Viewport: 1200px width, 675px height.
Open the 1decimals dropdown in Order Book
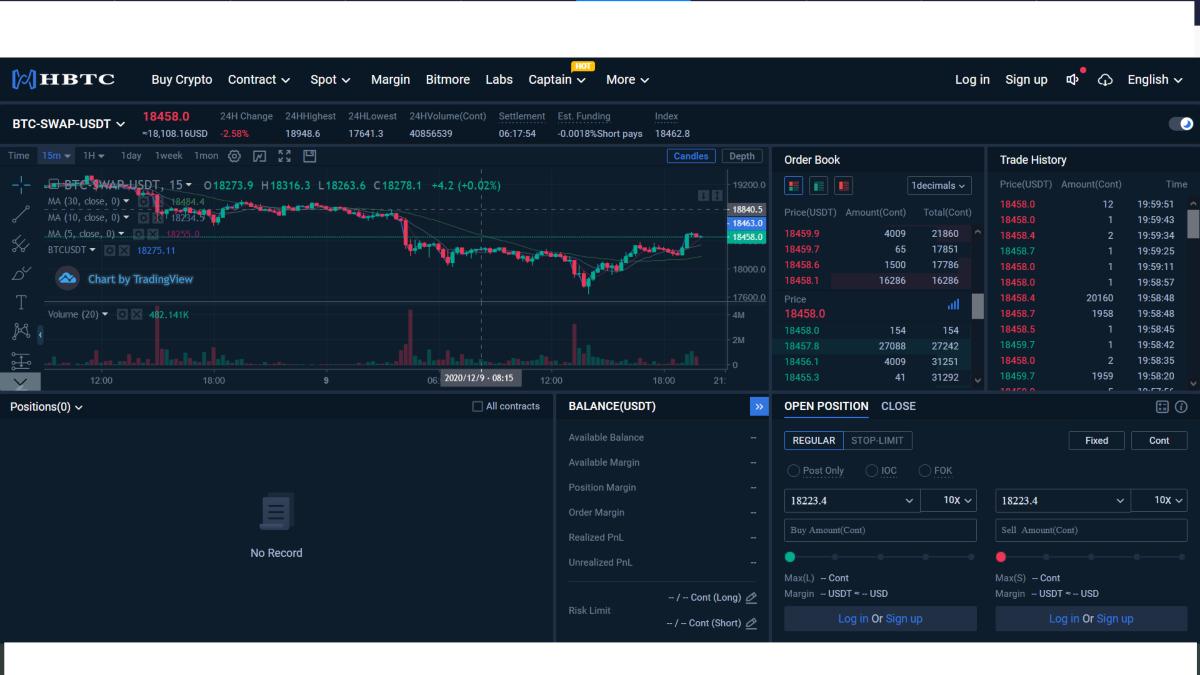tap(937, 185)
